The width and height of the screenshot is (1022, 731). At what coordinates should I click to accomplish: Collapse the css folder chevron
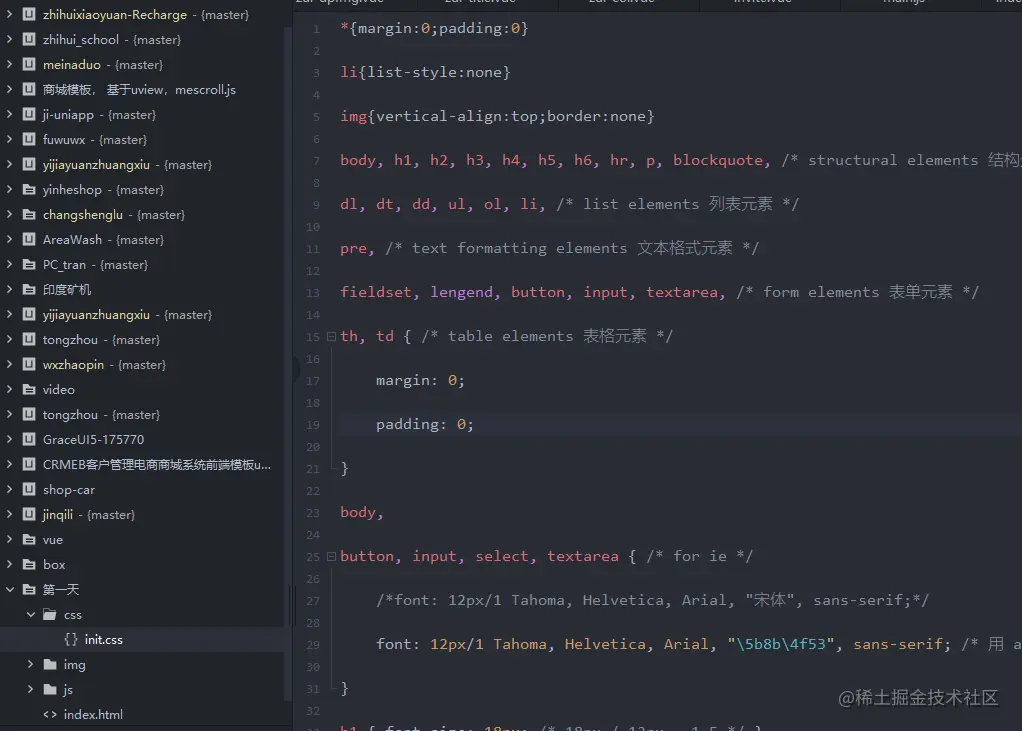31,614
